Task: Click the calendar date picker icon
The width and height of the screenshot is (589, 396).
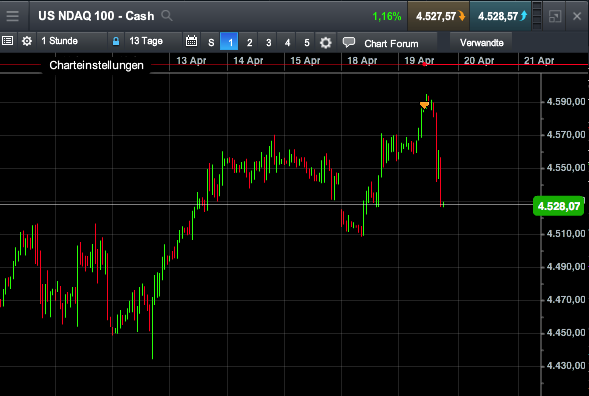Action: click(x=191, y=41)
